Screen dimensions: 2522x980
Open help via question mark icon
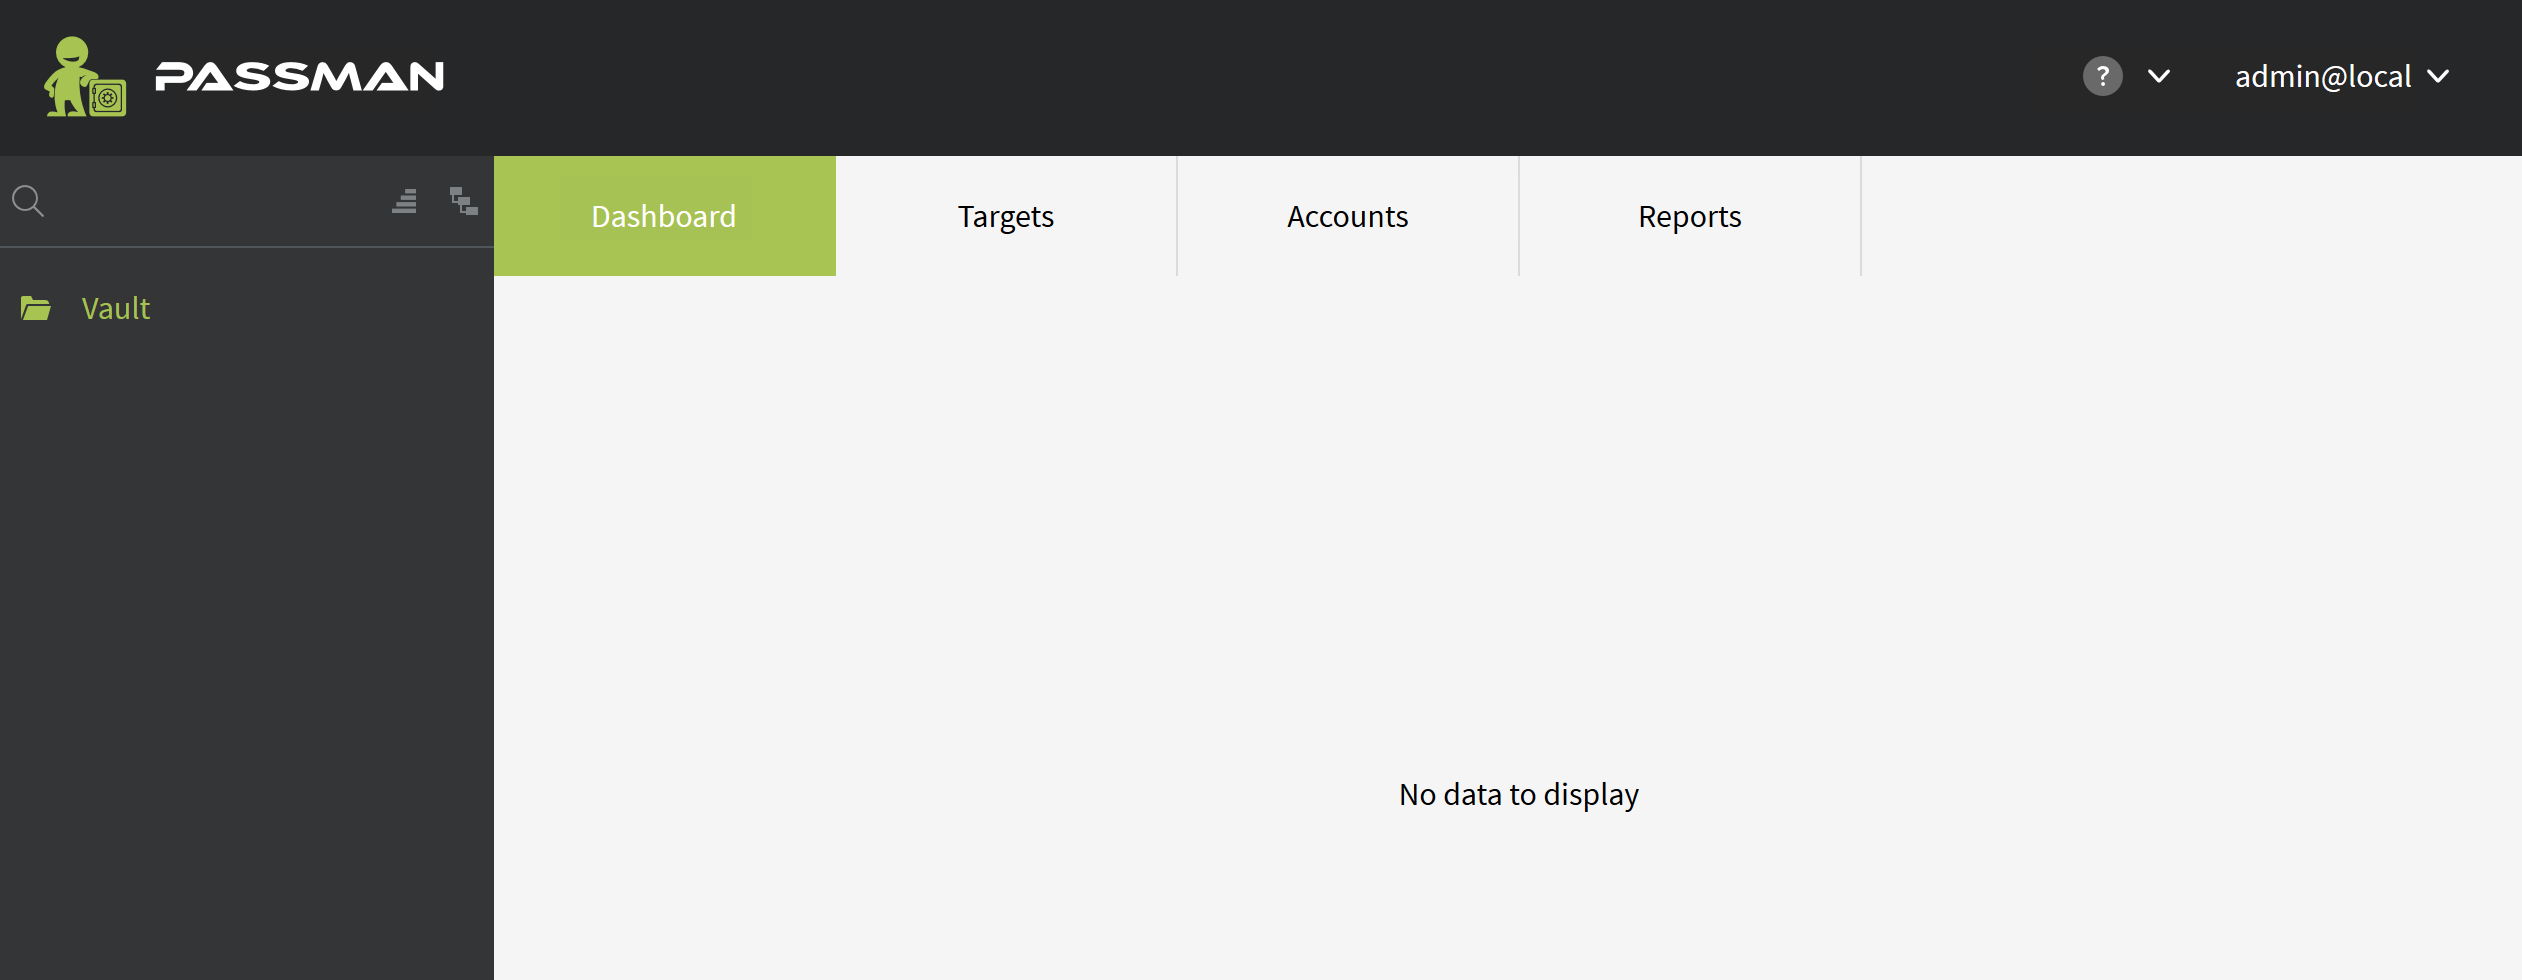[2102, 76]
